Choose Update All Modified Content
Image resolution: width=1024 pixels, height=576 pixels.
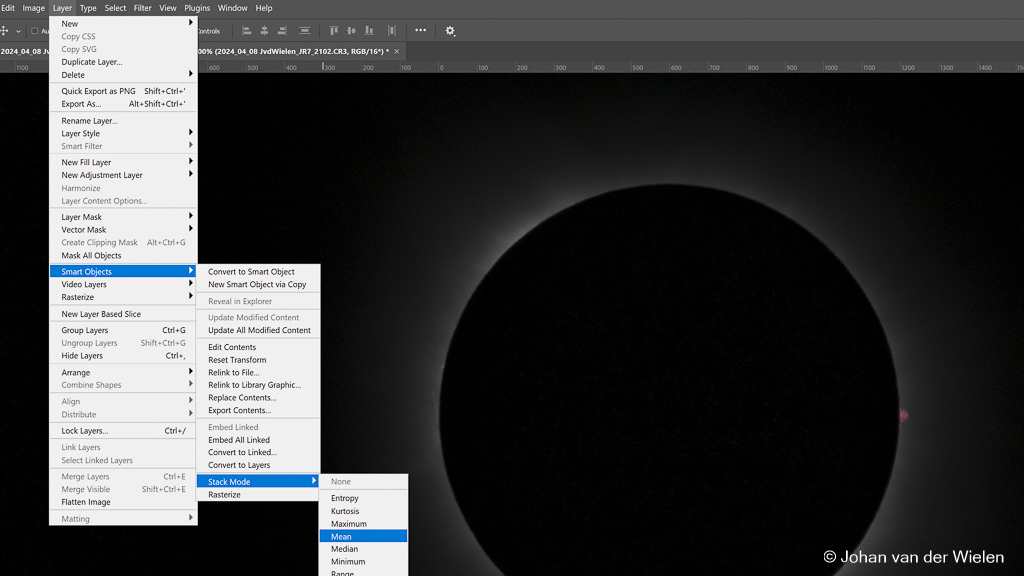coord(259,330)
